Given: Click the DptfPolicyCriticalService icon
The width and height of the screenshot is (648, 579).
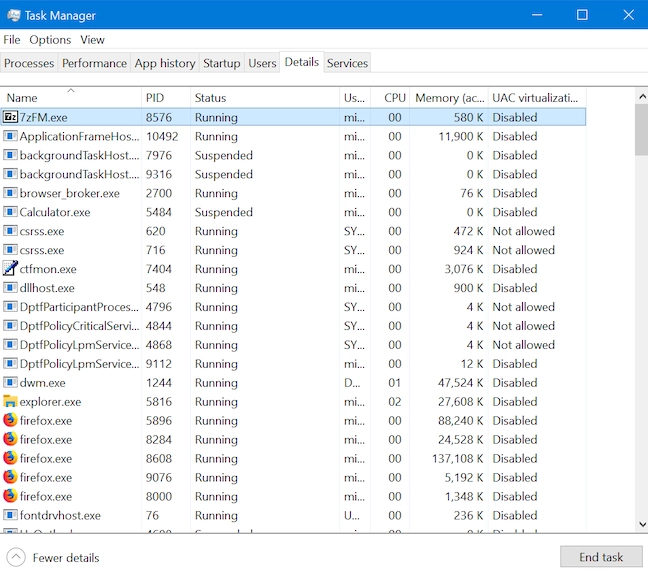Looking at the screenshot, I should pyautogui.click(x=10, y=326).
